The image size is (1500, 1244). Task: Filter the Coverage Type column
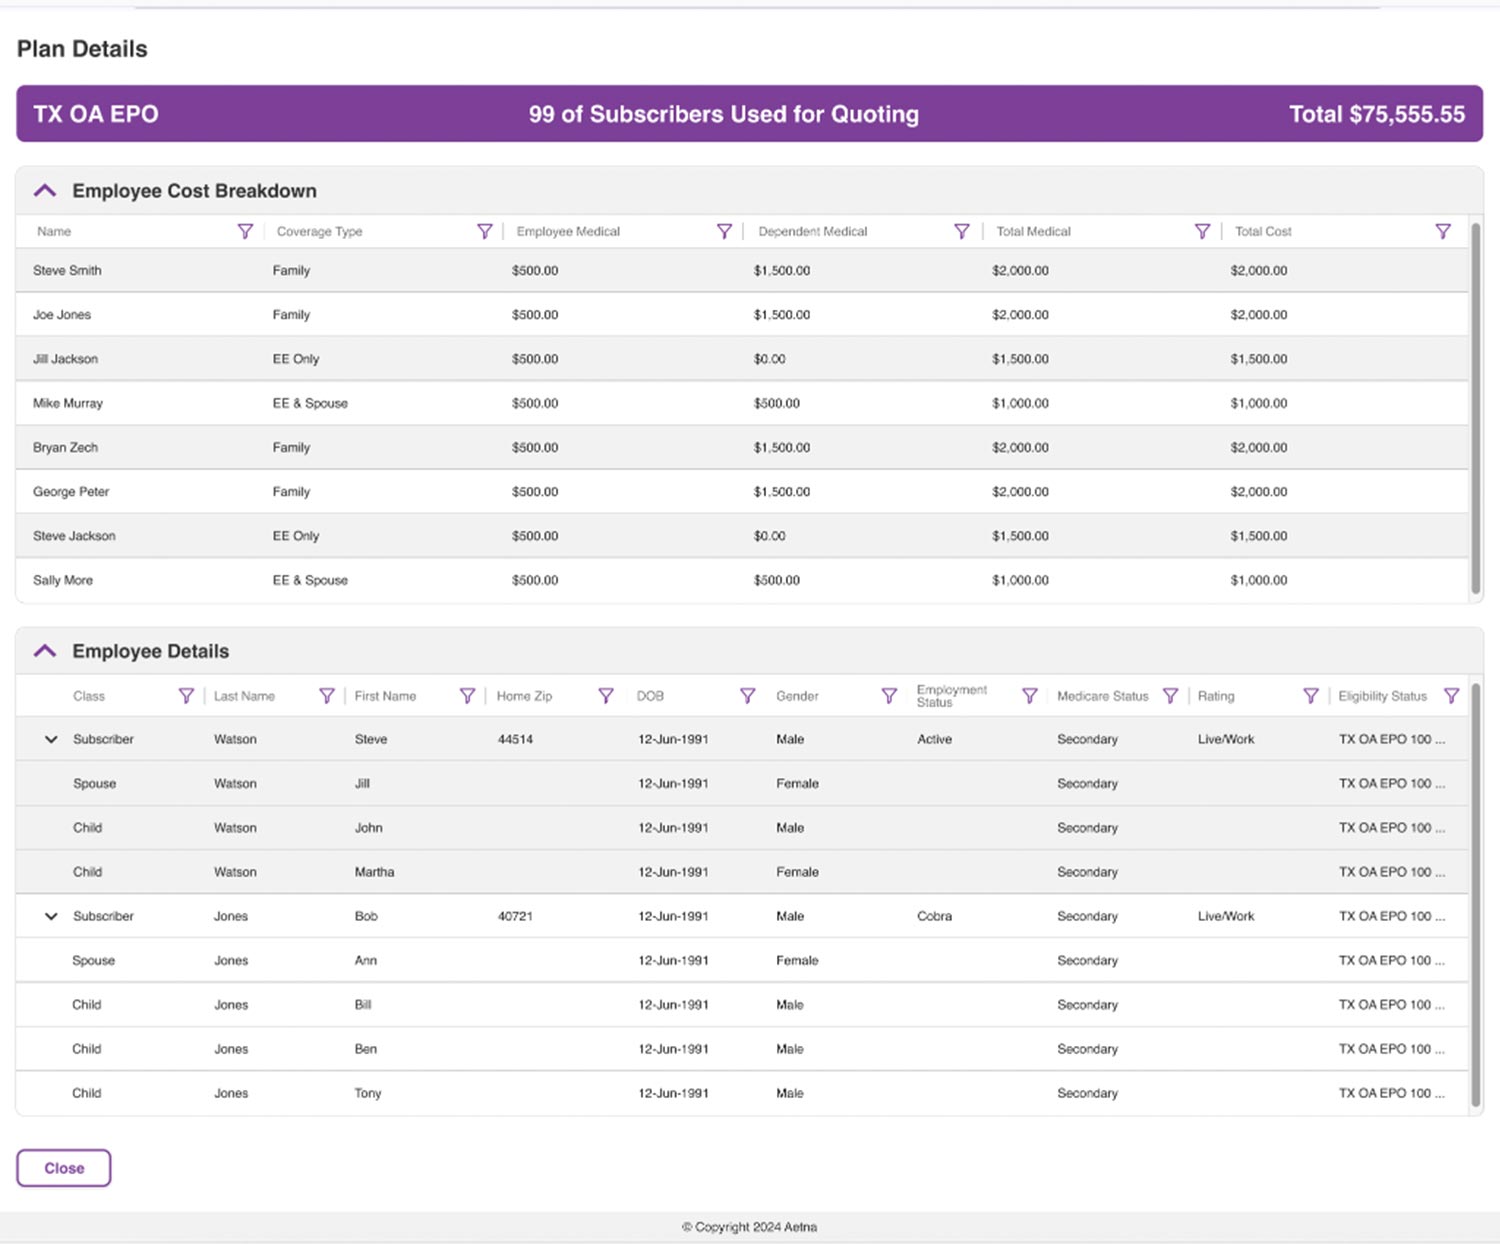pos(485,231)
